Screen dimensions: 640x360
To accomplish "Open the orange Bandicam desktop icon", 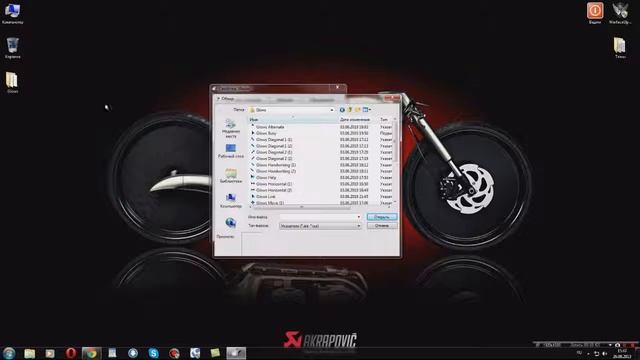I will 595,13.
